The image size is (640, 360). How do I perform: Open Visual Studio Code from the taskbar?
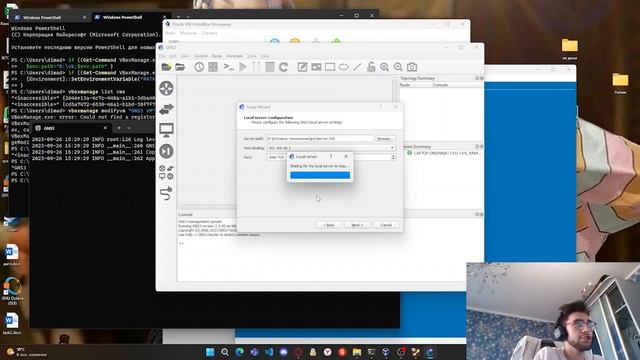(x=269, y=352)
